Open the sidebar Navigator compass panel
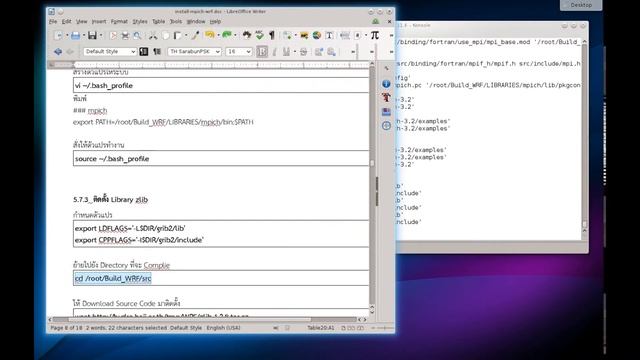The image size is (640, 360). point(386,125)
